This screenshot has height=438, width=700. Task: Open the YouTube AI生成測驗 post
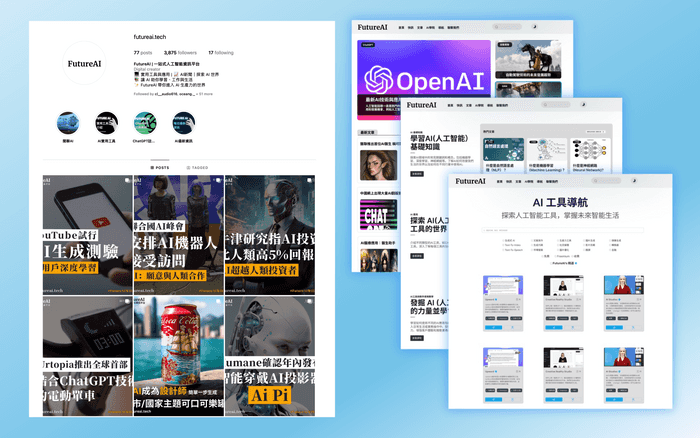pyautogui.click(x=88, y=235)
